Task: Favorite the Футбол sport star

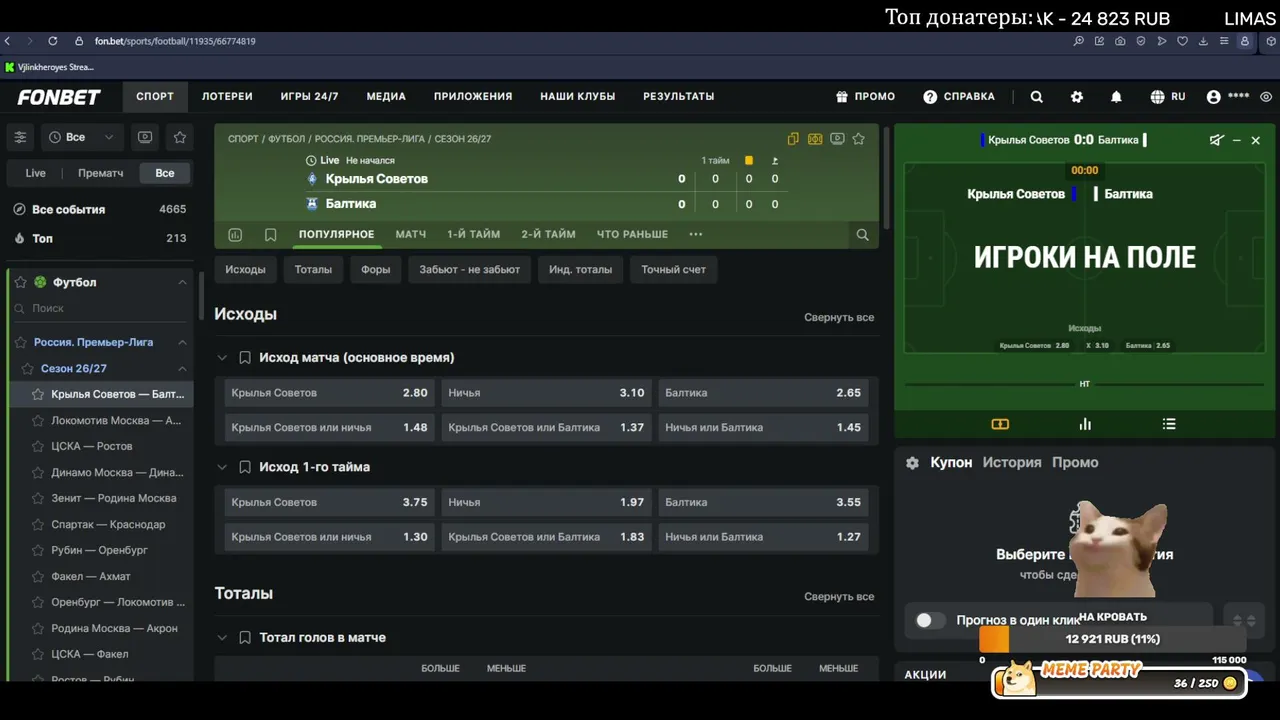Action: click(21, 282)
